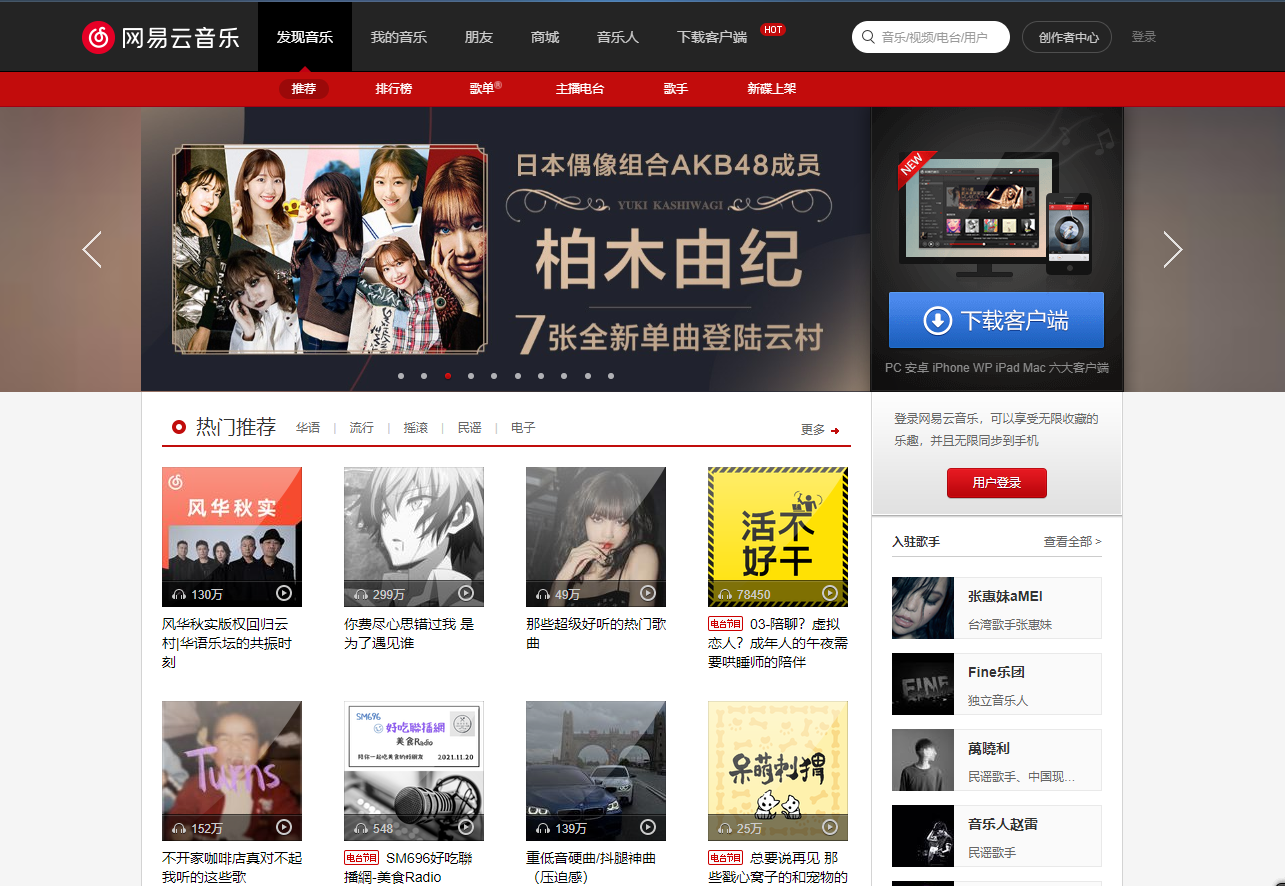Go to the 朋友 tab
The image size is (1285, 886).
(x=479, y=37)
